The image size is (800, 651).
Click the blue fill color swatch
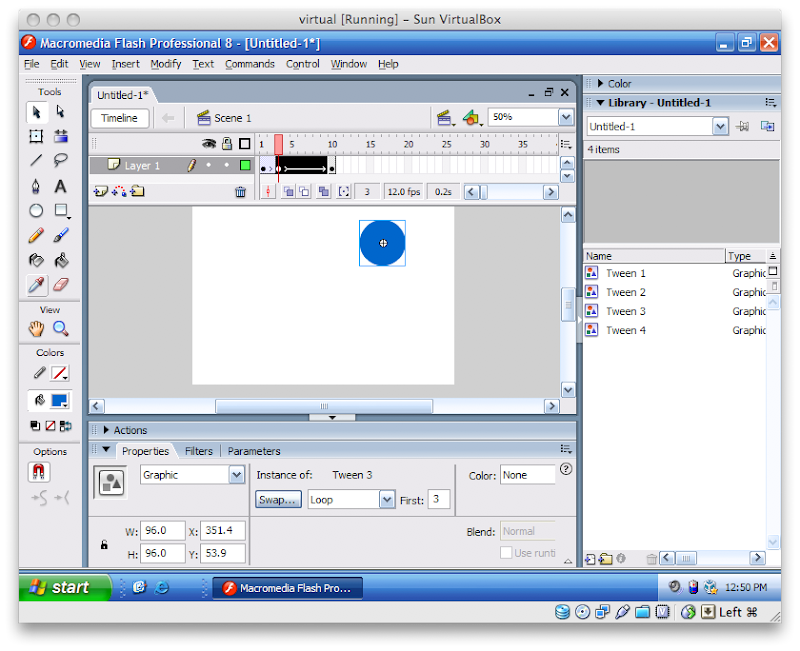[60, 400]
